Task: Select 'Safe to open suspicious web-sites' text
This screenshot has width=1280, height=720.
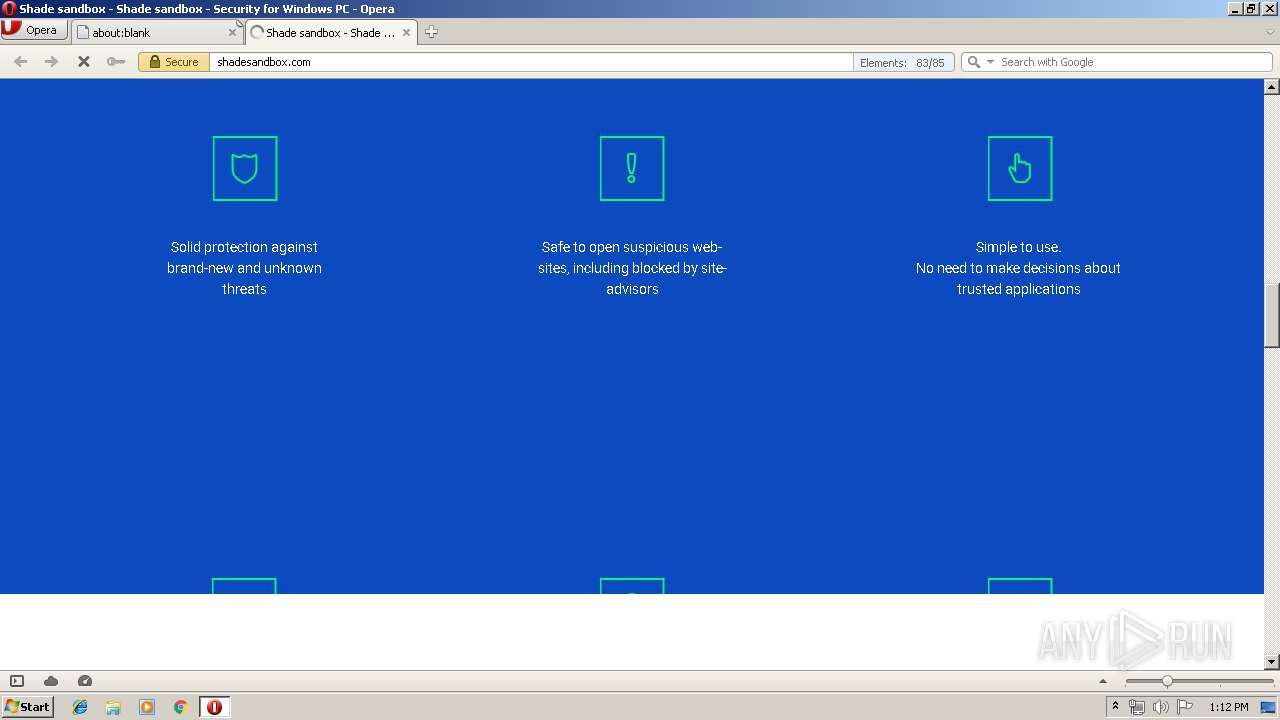Action: (632, 257)
